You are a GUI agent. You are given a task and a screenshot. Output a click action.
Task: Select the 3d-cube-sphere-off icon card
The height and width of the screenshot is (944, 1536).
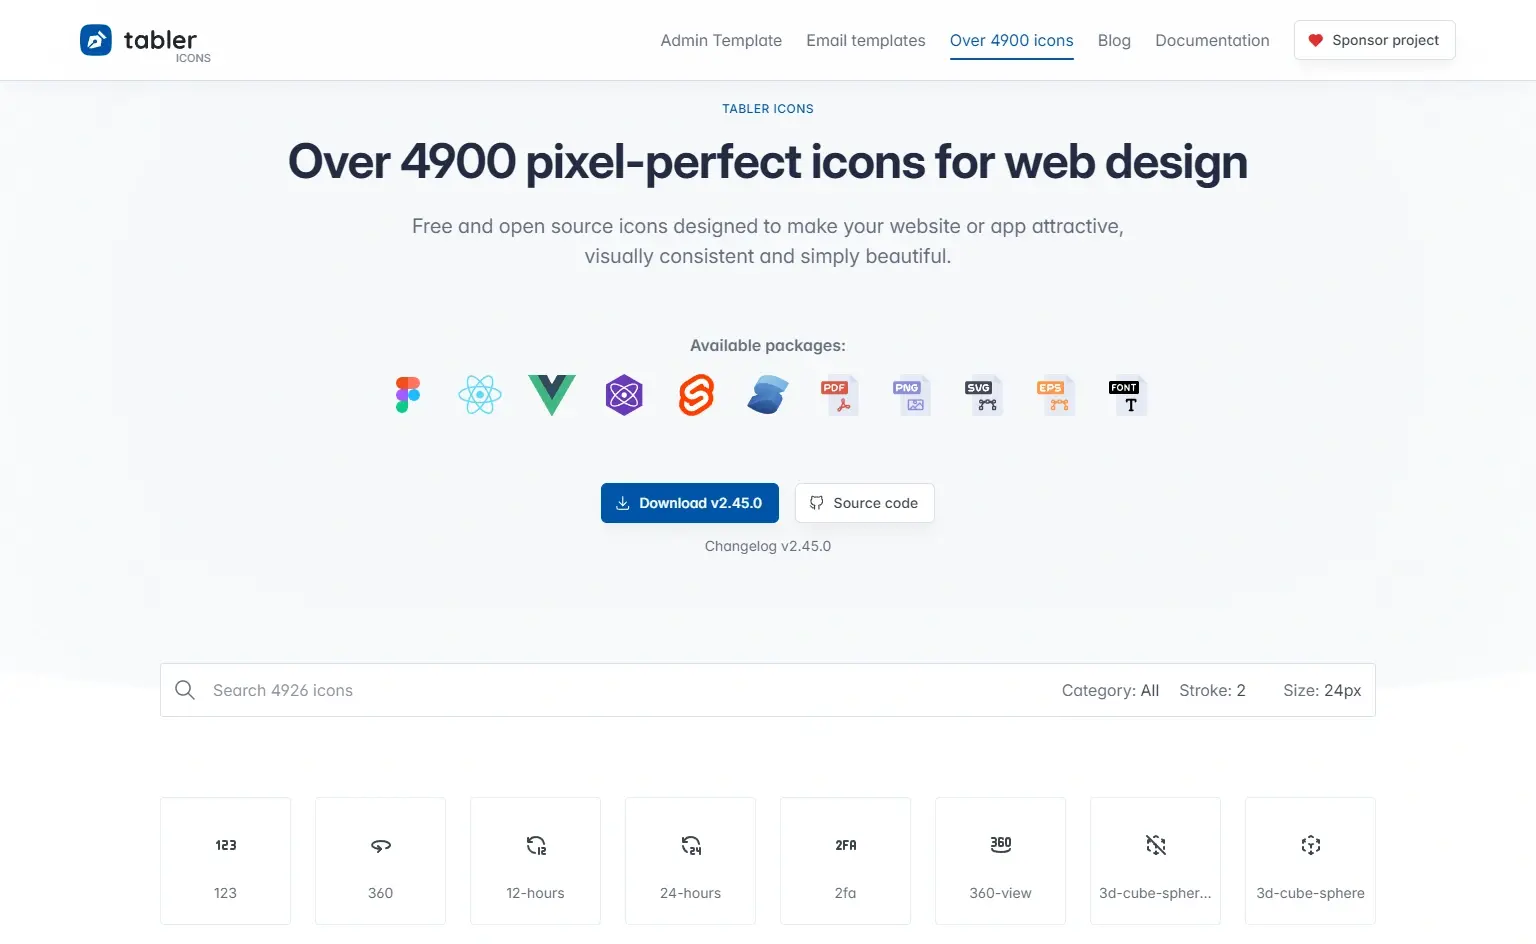point(1155,861)
